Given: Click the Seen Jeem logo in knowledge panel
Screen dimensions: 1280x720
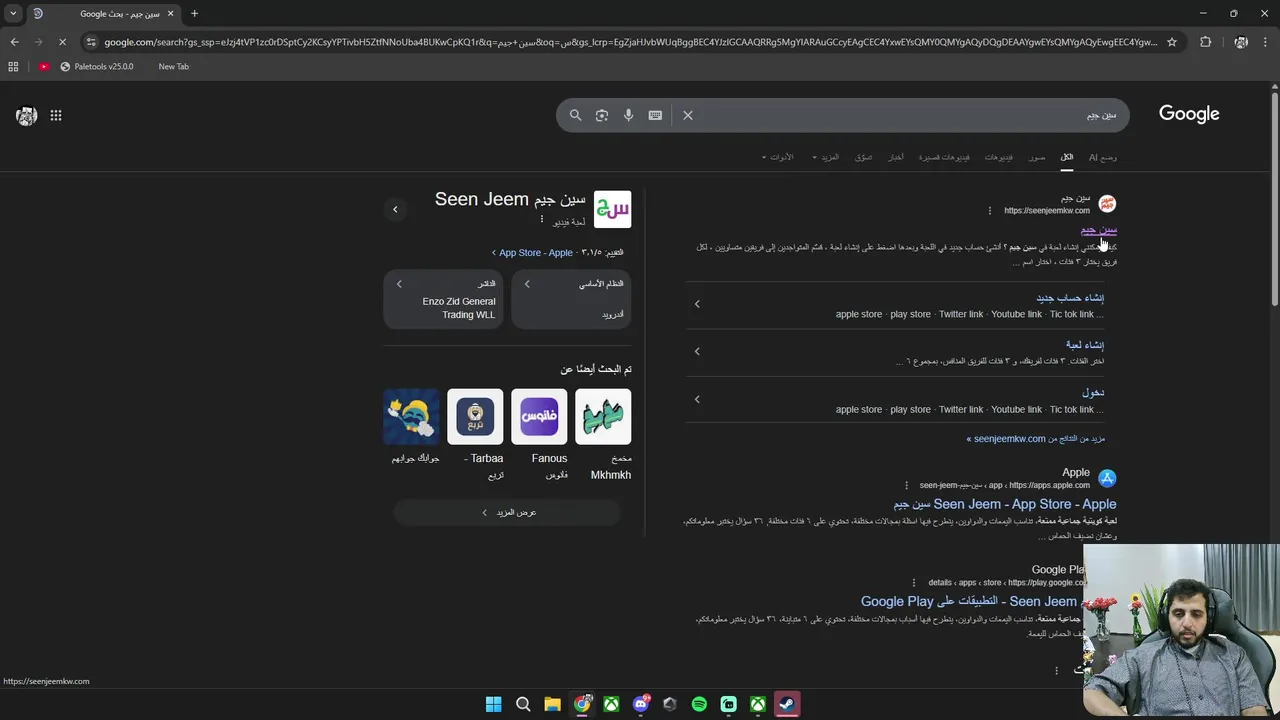Looking at the screenshot, I should click(612, 209).
